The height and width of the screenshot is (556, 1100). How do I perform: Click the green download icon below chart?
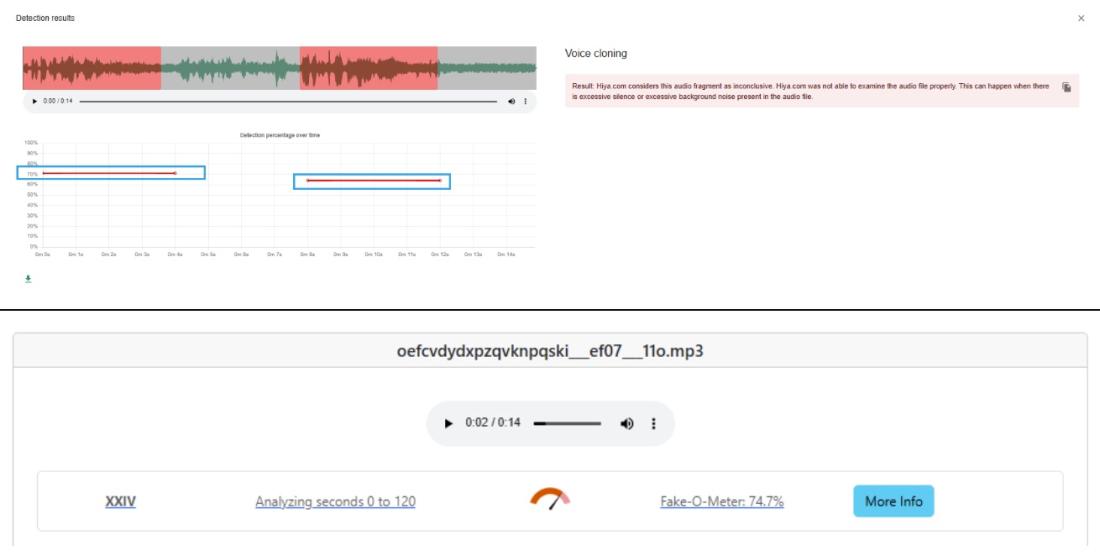point(28,280)
